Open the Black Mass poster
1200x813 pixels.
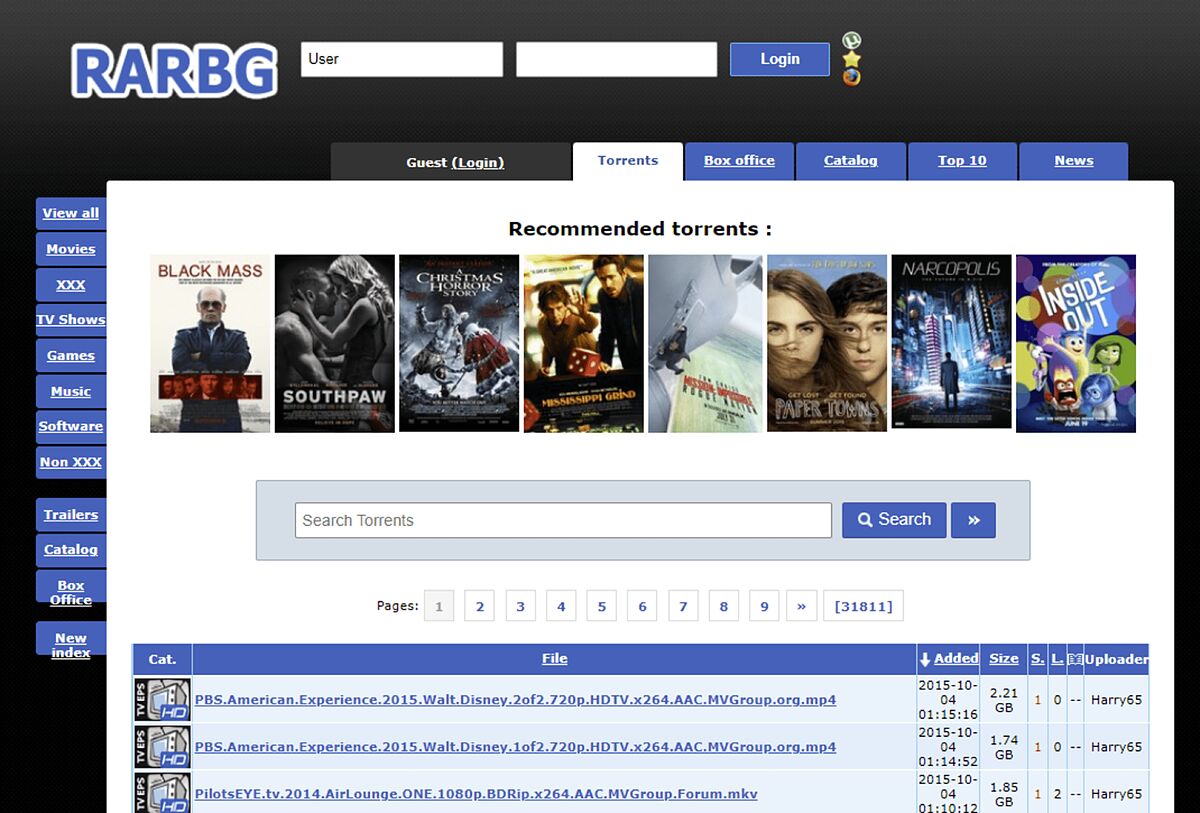(210, 343)
